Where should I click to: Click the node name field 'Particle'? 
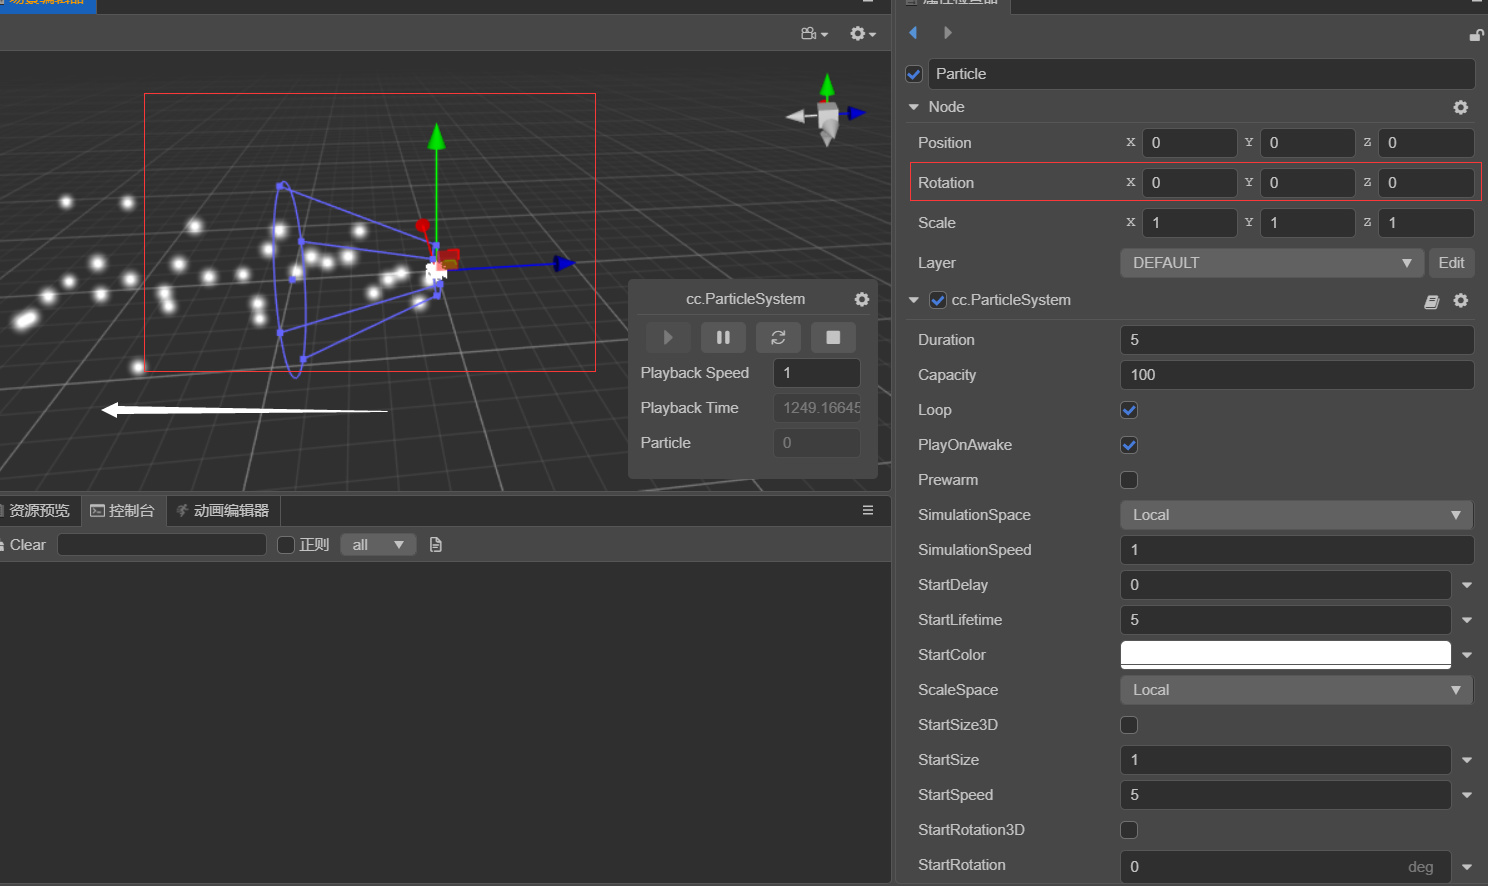point(1202,74)
